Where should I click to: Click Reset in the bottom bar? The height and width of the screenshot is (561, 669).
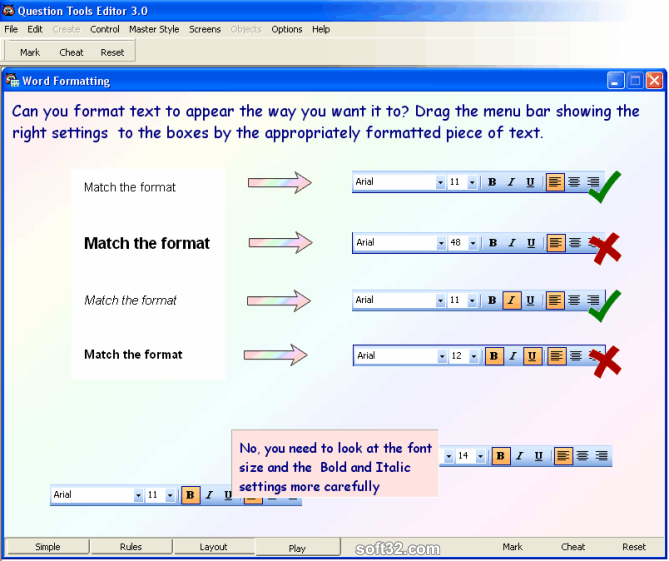coord(634,547)
